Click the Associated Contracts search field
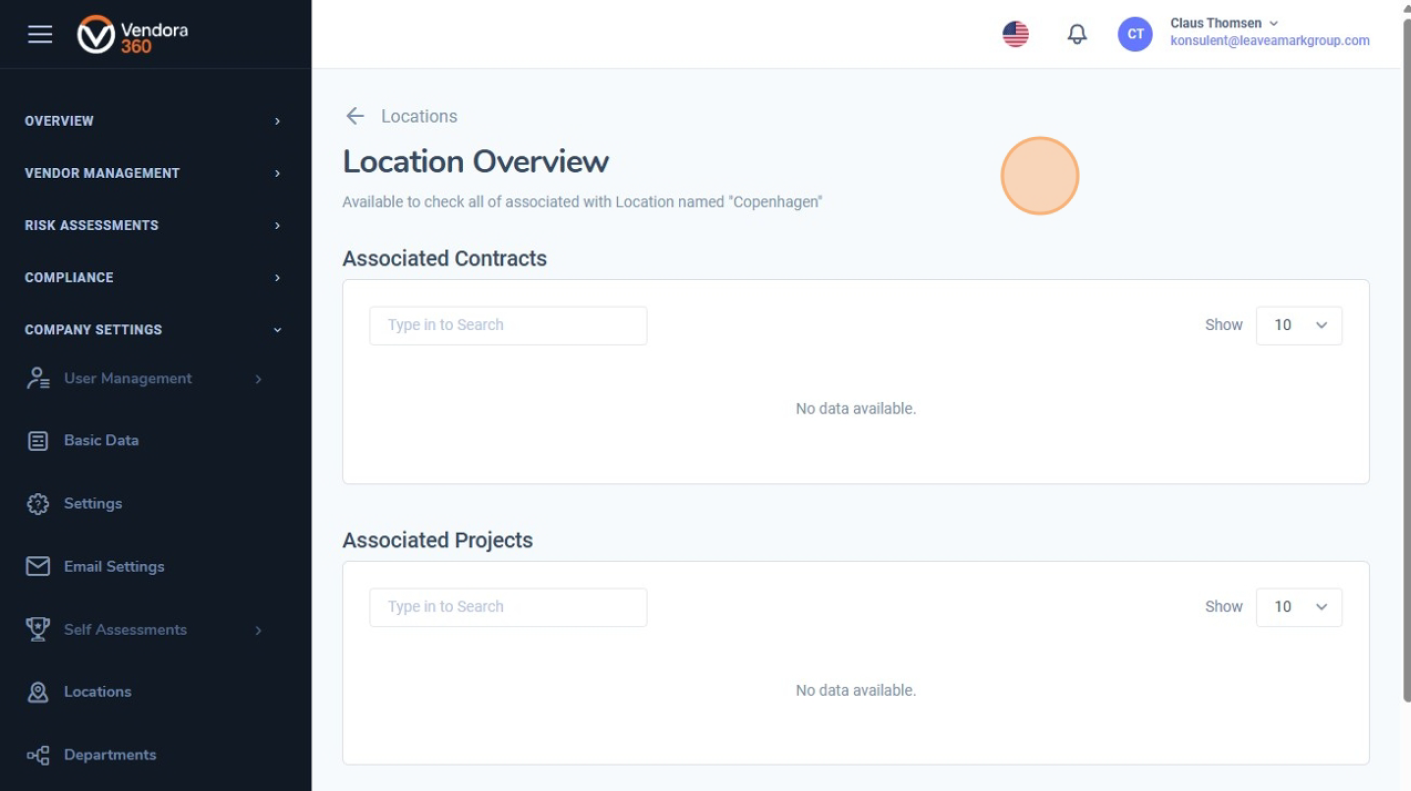 pos(508,325)
